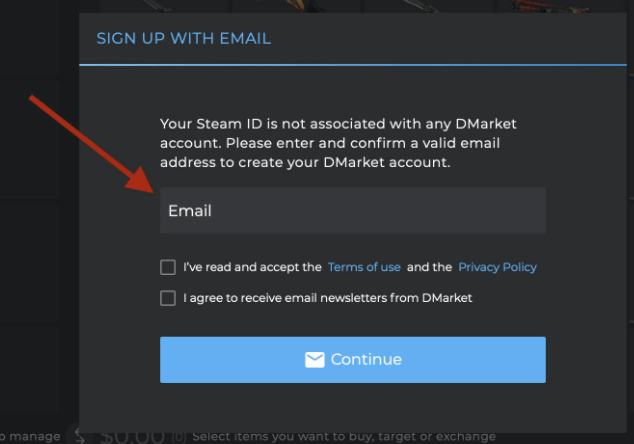Click the envelope icon on the Continue button
Viewport: 634px width, 444px height.
pos(315,360)
